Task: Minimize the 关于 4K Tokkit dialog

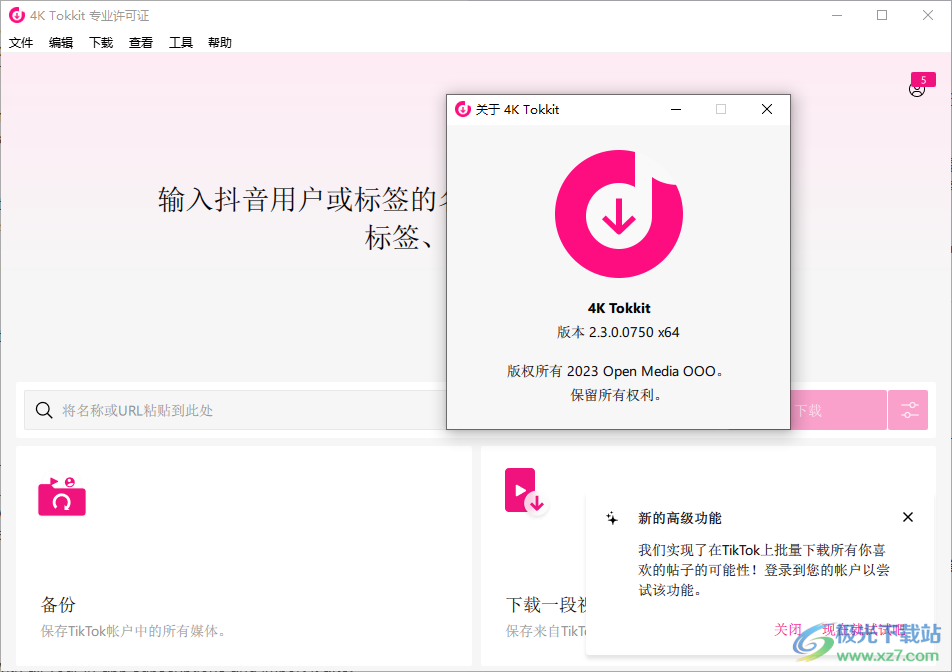Action: (676, 109)
